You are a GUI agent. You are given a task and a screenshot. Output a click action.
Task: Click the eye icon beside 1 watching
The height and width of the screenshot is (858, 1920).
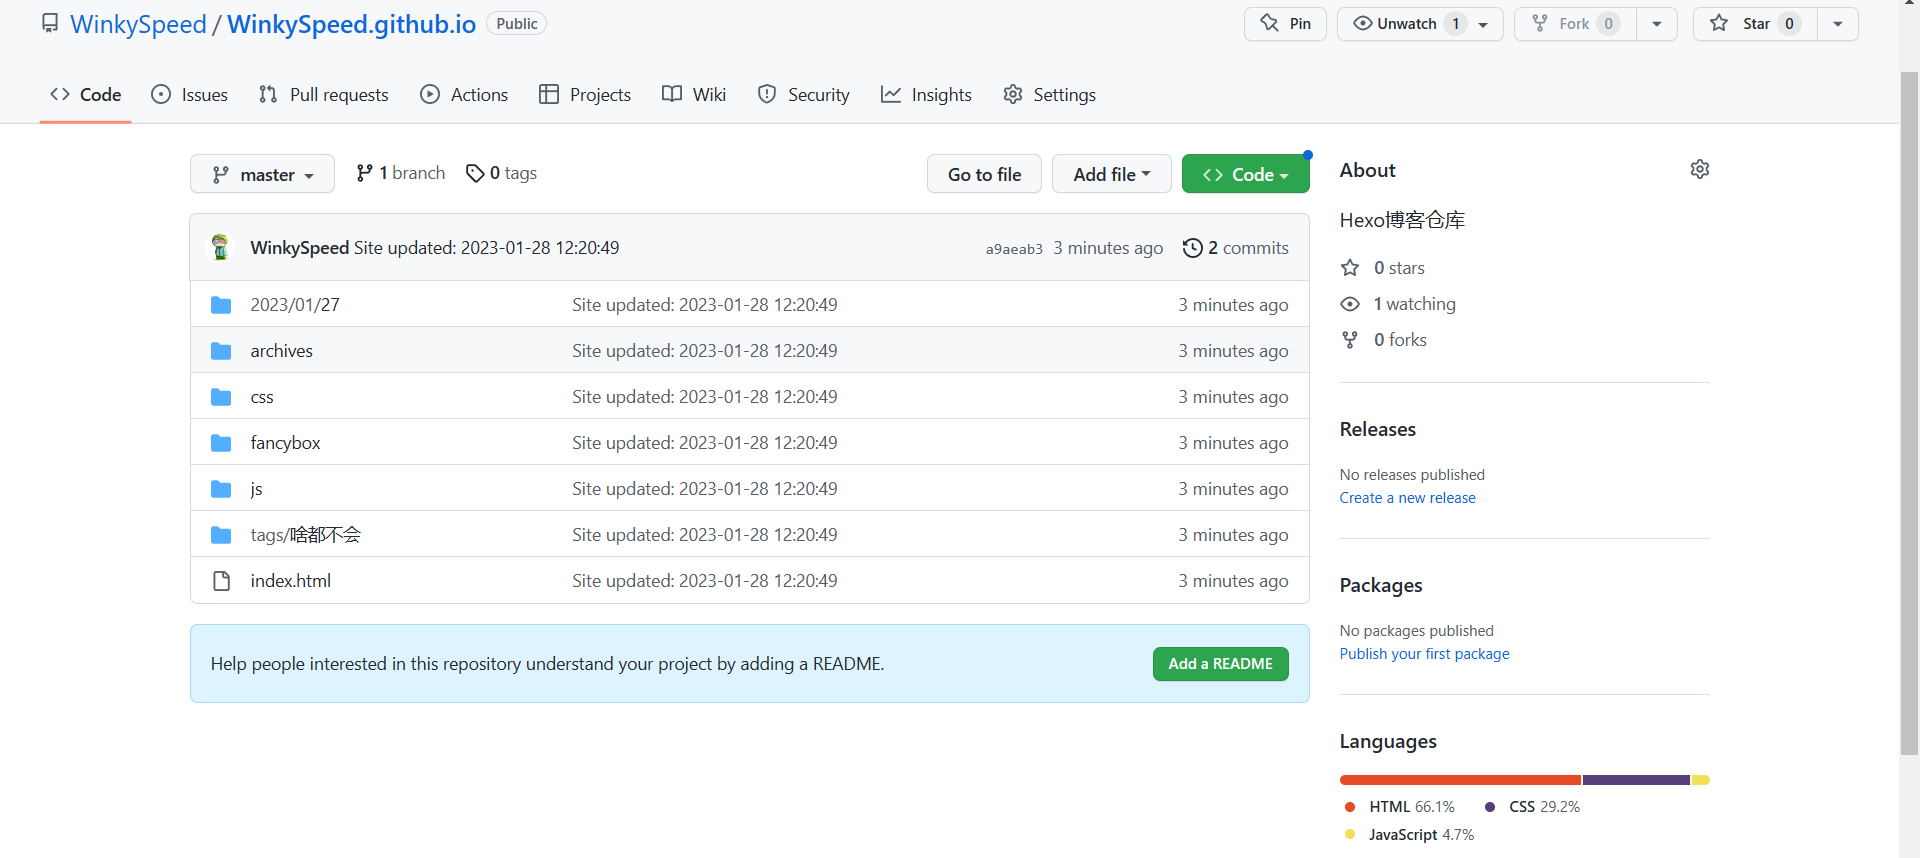(1350, 304)
